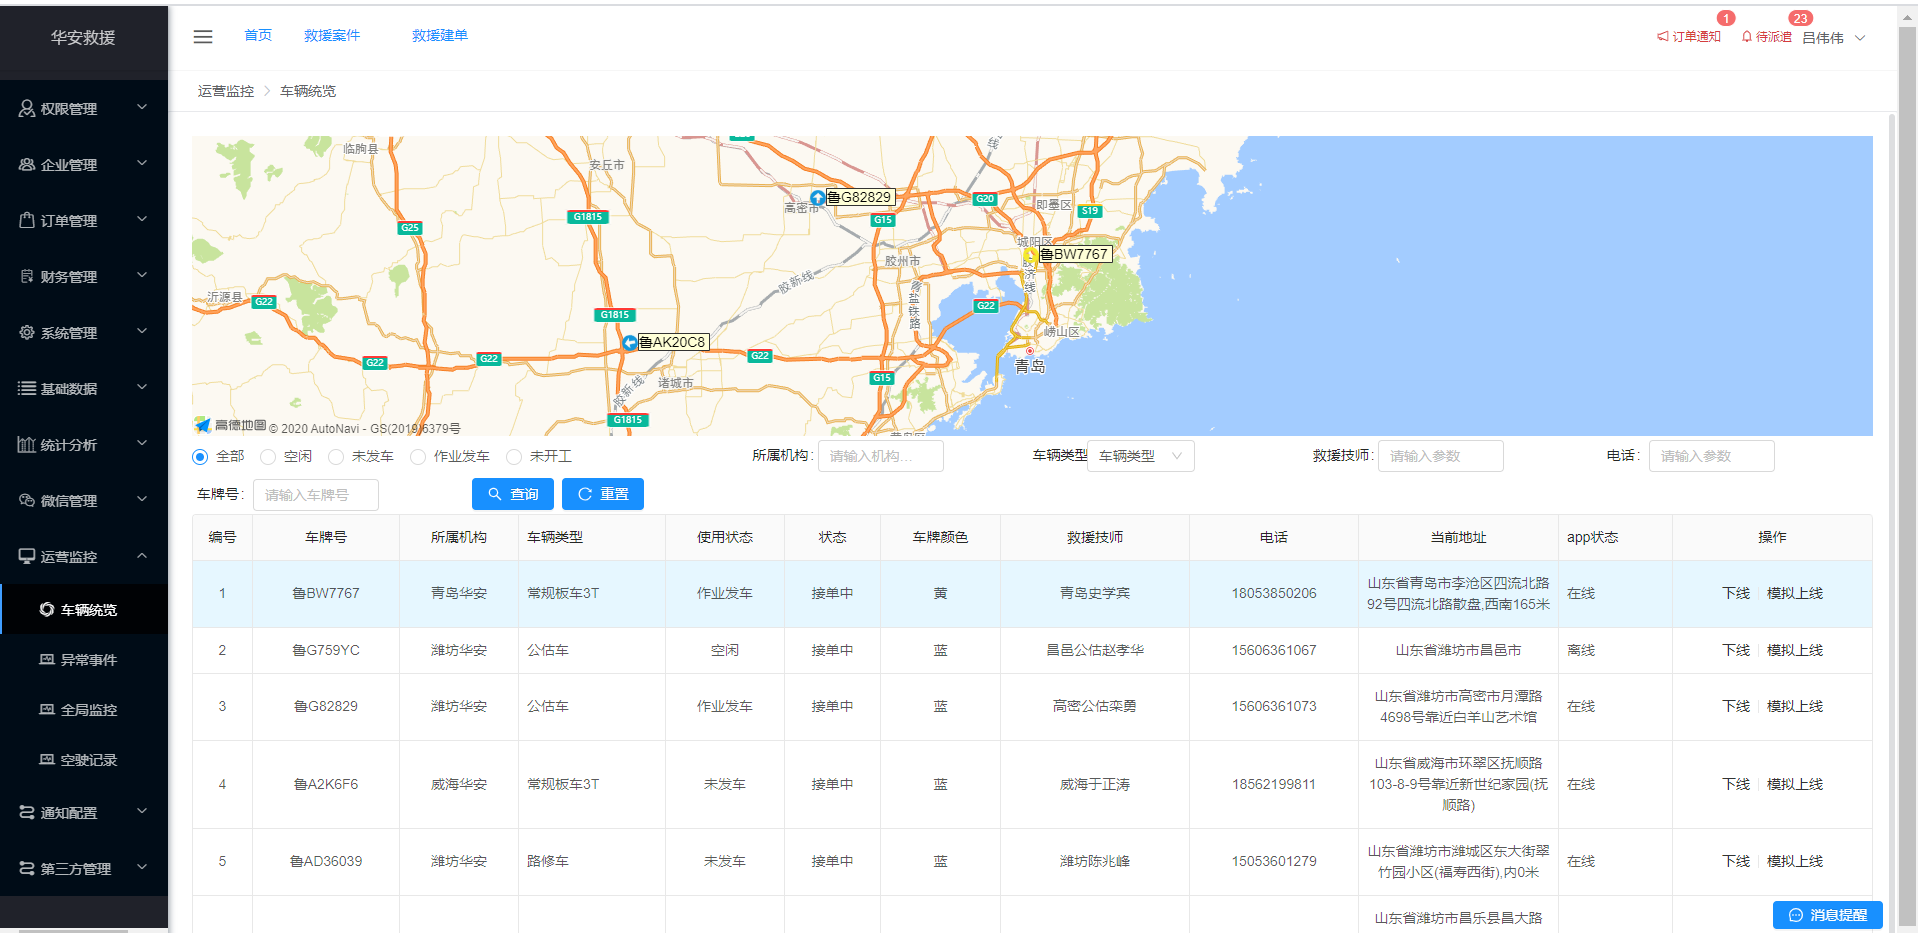Expand the 订单管理 menu chevron
This screenshot has width=1918, height=933.
click(x=142, y=219)
